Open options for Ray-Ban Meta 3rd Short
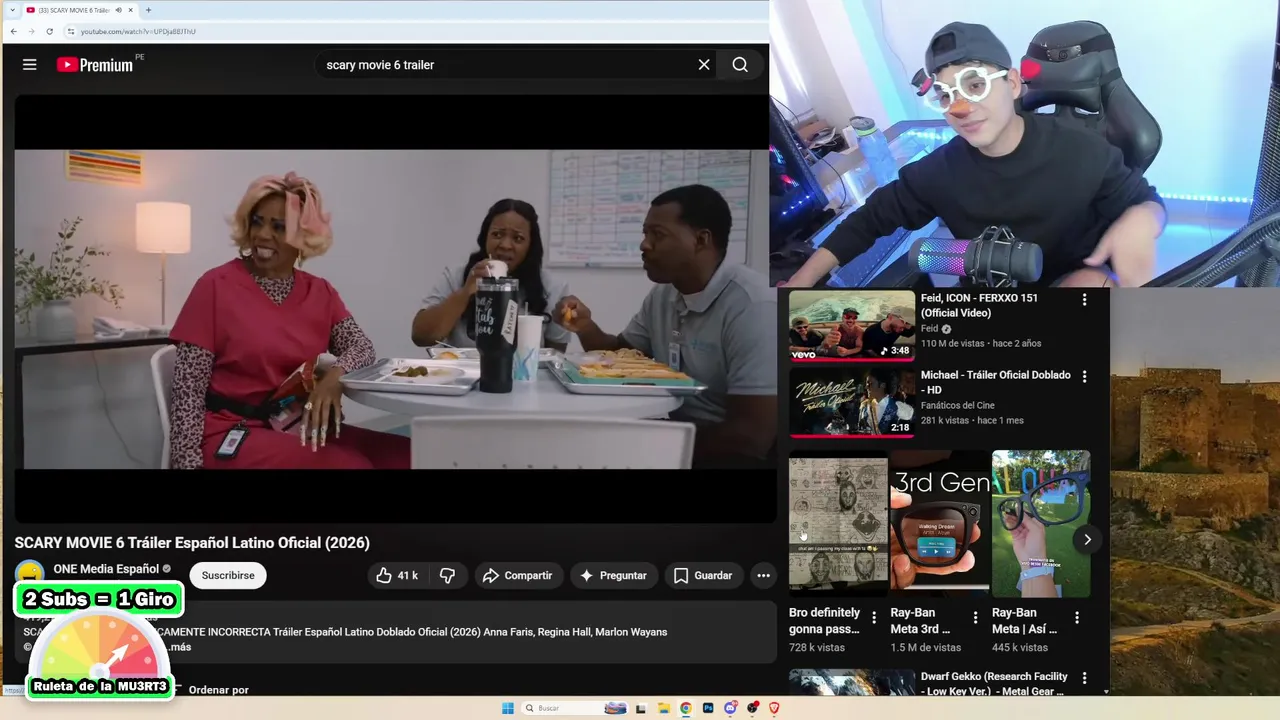1280x720 pixels. 976,618
